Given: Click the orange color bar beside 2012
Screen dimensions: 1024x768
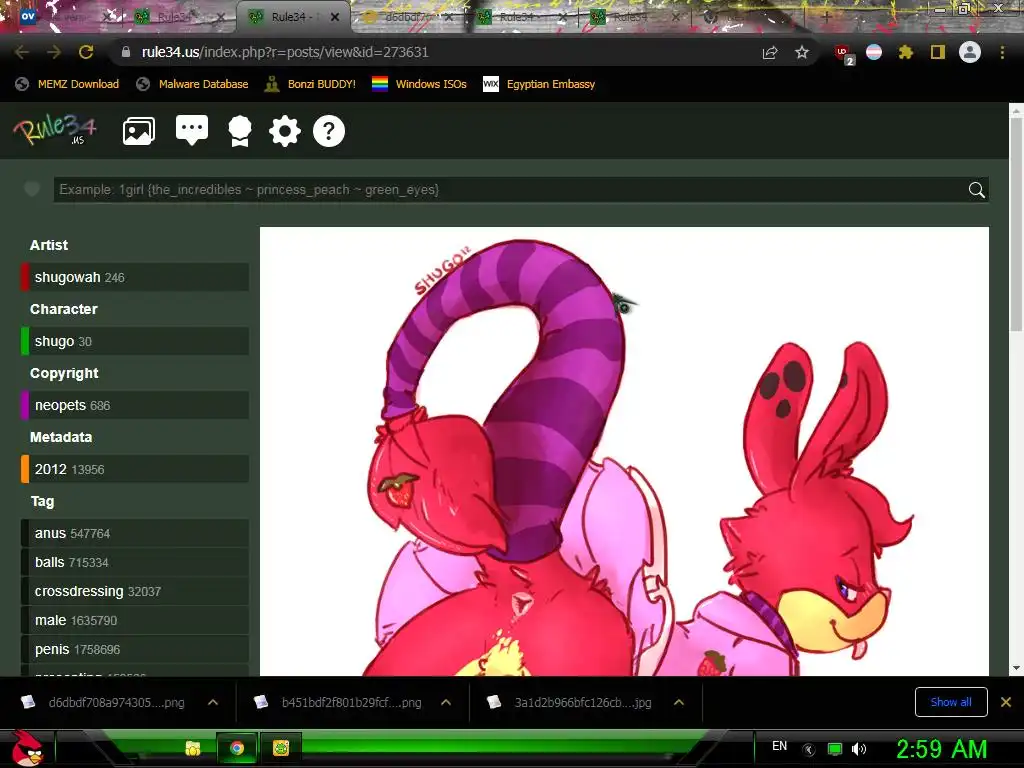Looking at the screenshot, I should (25, 469).
